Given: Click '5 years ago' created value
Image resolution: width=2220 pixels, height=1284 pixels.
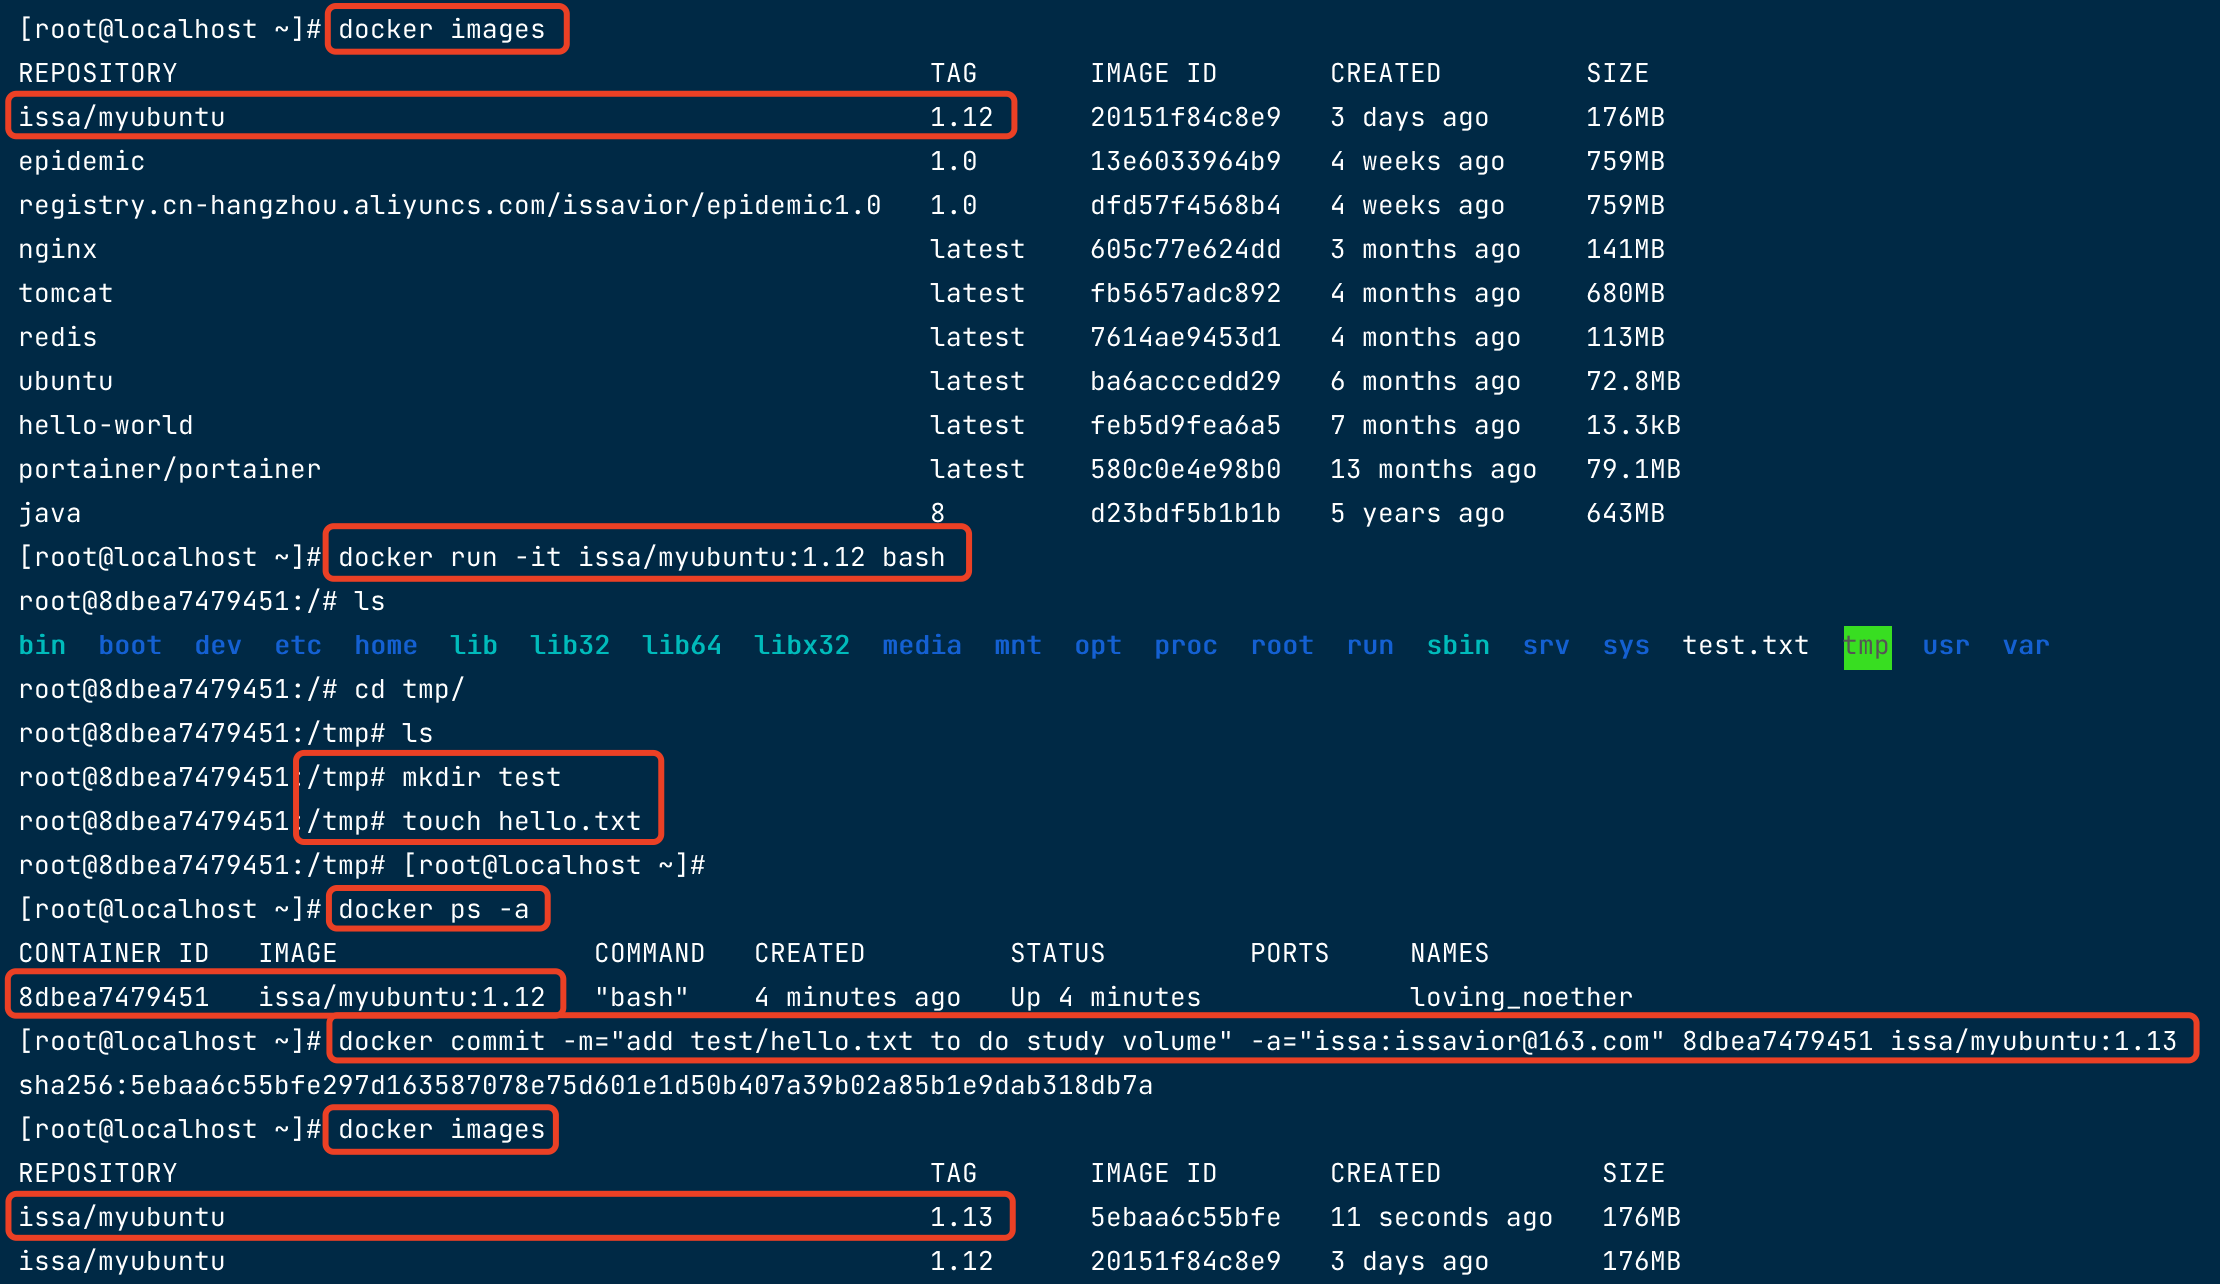Looking at the screenshot, I should (x=1417, y=513).
